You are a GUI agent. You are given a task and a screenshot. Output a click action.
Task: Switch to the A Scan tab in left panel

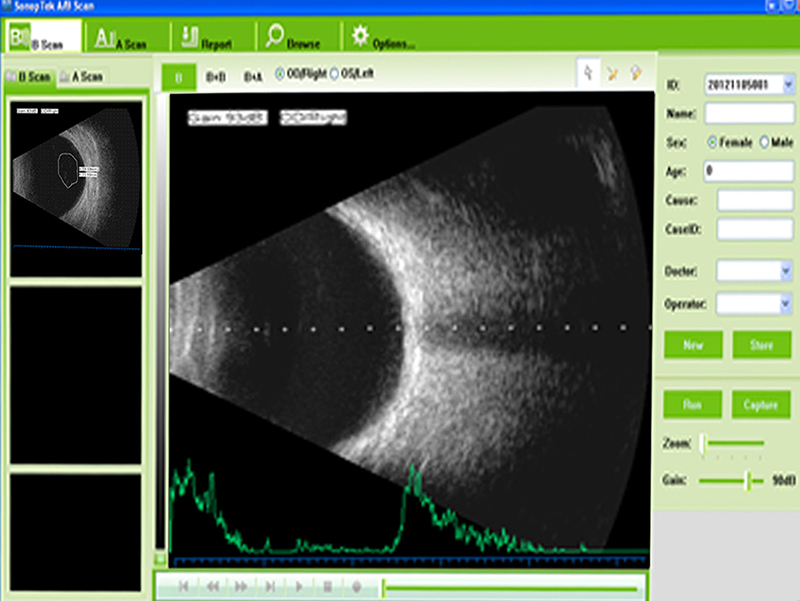point(81,76)
